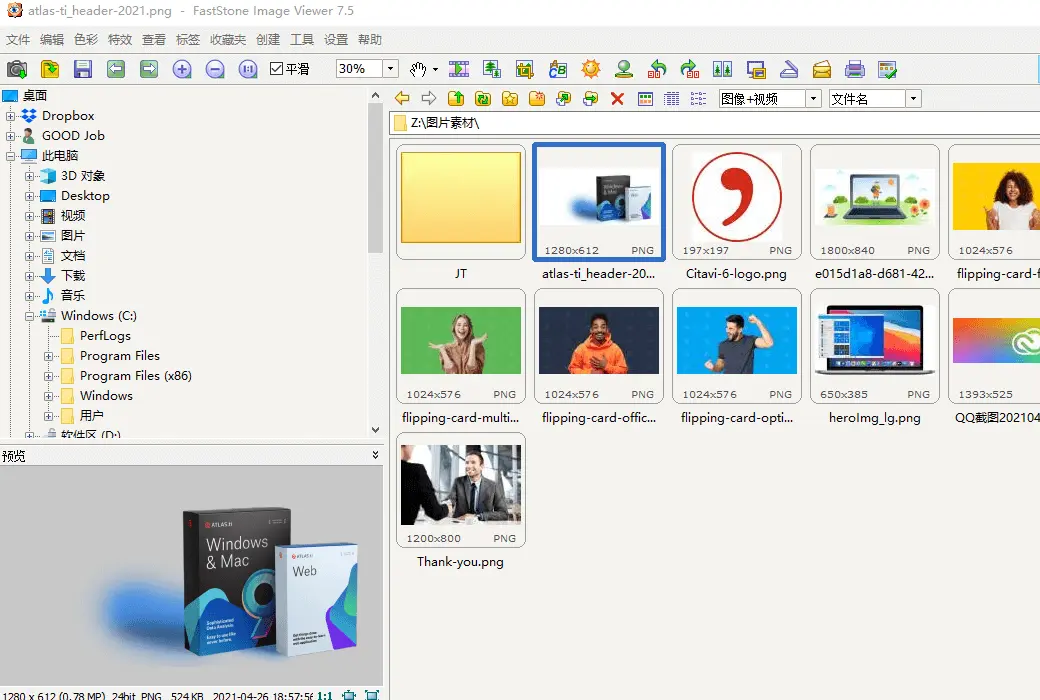Screen dimensions: 1040x700
Task: Expand the 下载 folder node
Action: (x=29, y=277)
